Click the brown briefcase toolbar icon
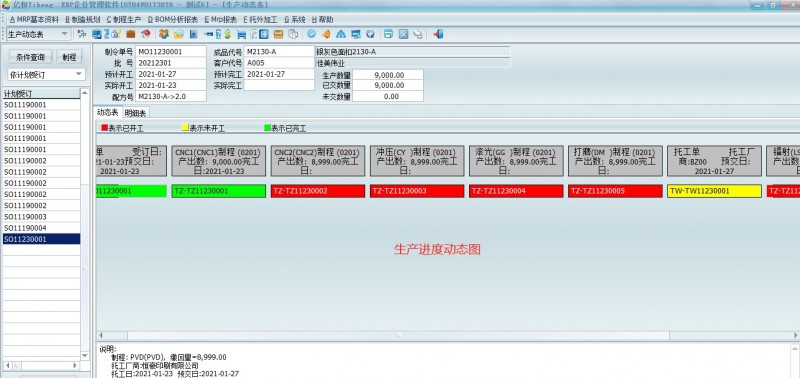This screenshot has height=378, width=800. [x=131, y=34]
